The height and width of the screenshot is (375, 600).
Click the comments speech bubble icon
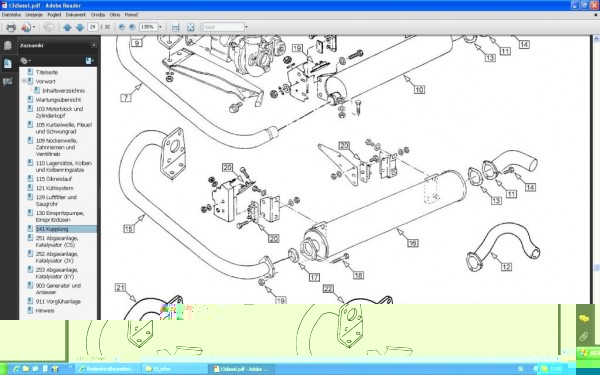tap(584, 318)
